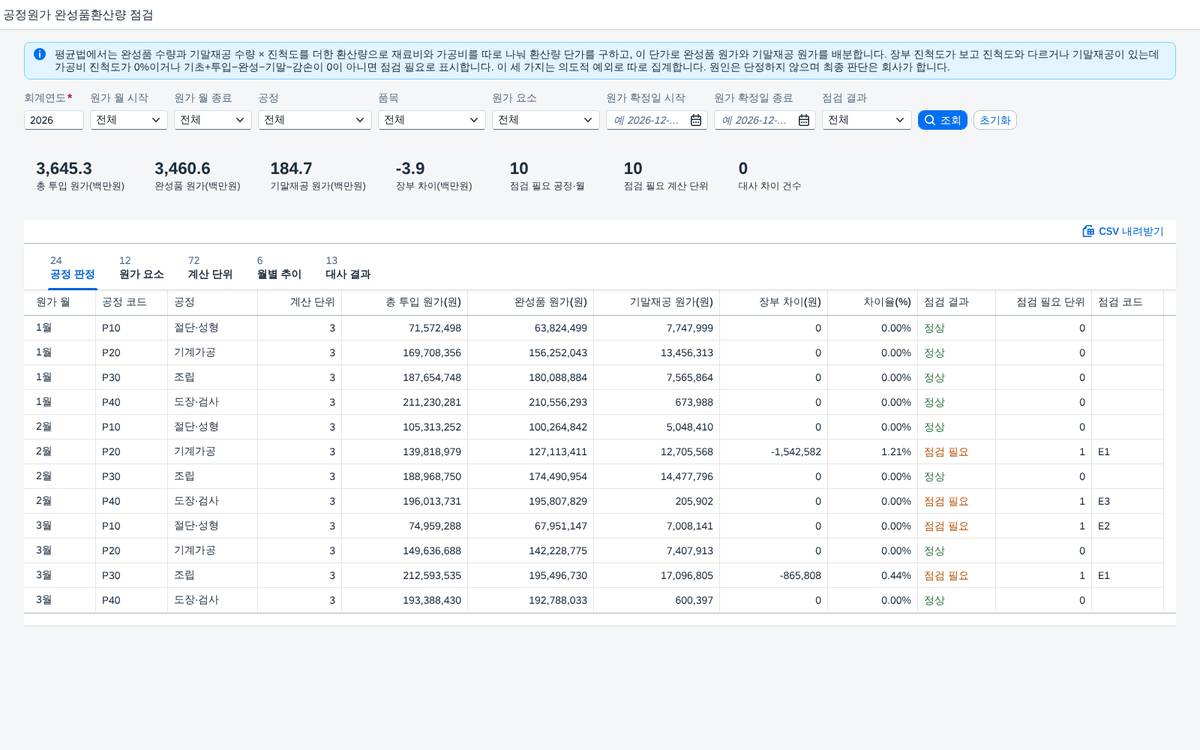
Task: Click the CSV download icon
Action: click(1088, 231)
